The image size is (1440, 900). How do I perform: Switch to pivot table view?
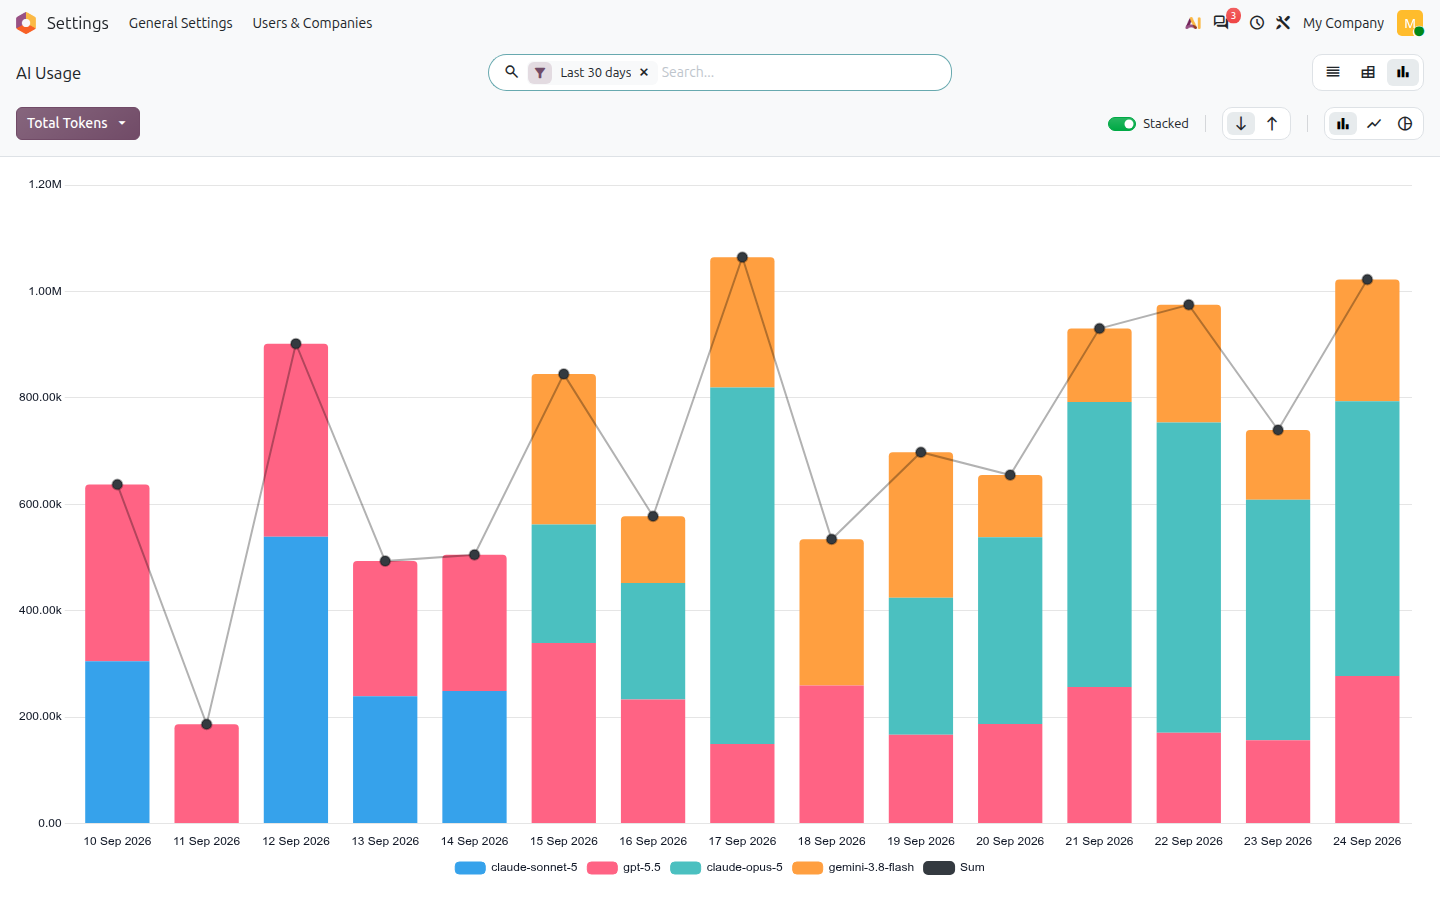coord(1368,72)
